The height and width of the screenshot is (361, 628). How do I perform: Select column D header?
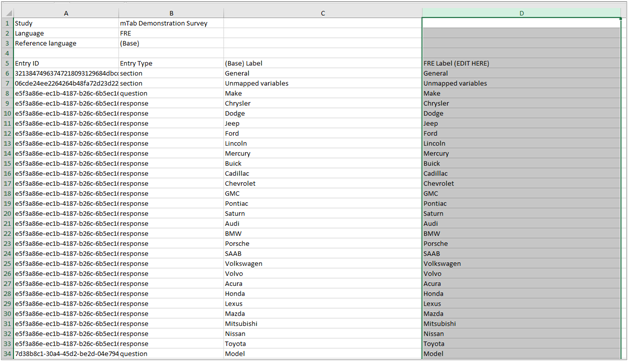click(521, 13)
